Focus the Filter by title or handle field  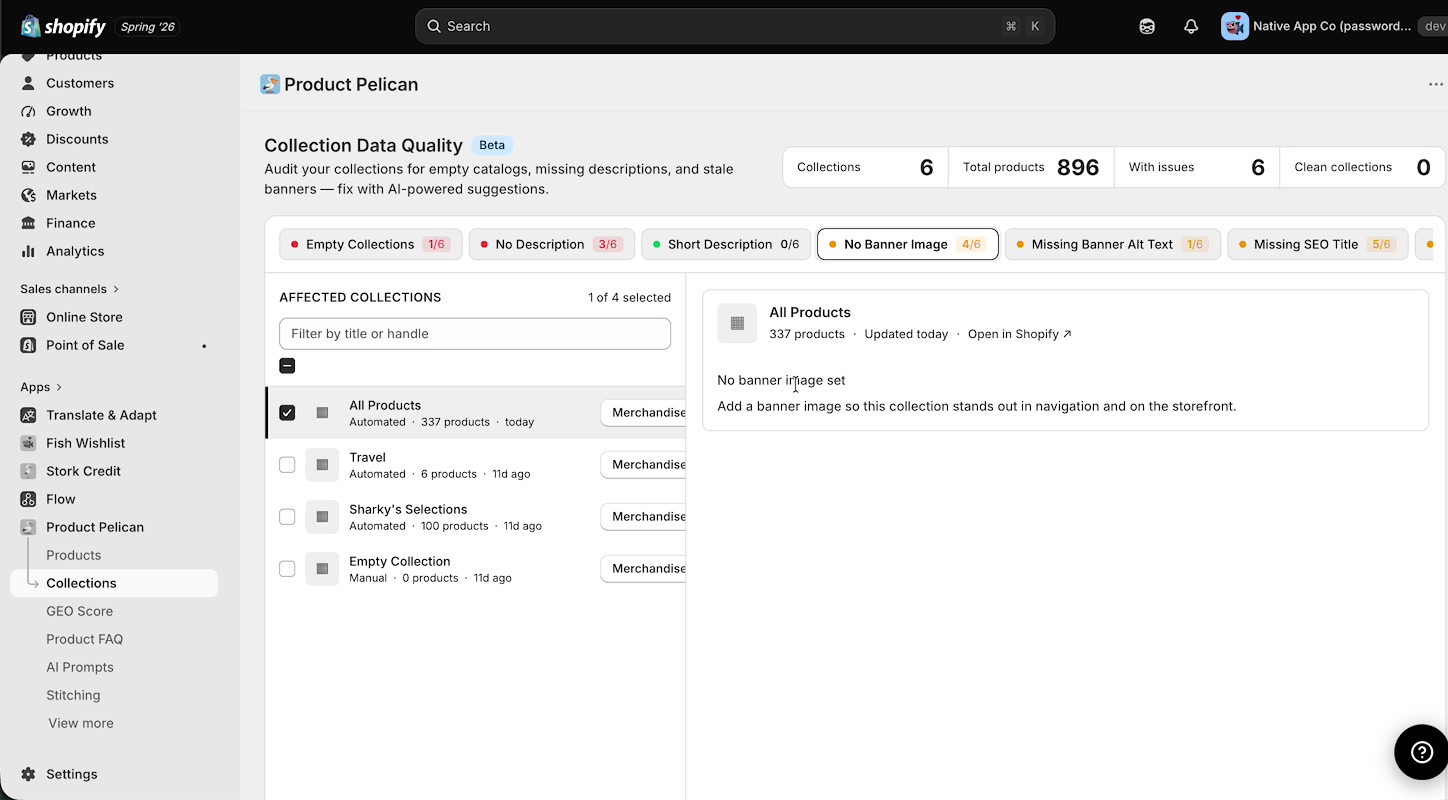coord(475,334)
